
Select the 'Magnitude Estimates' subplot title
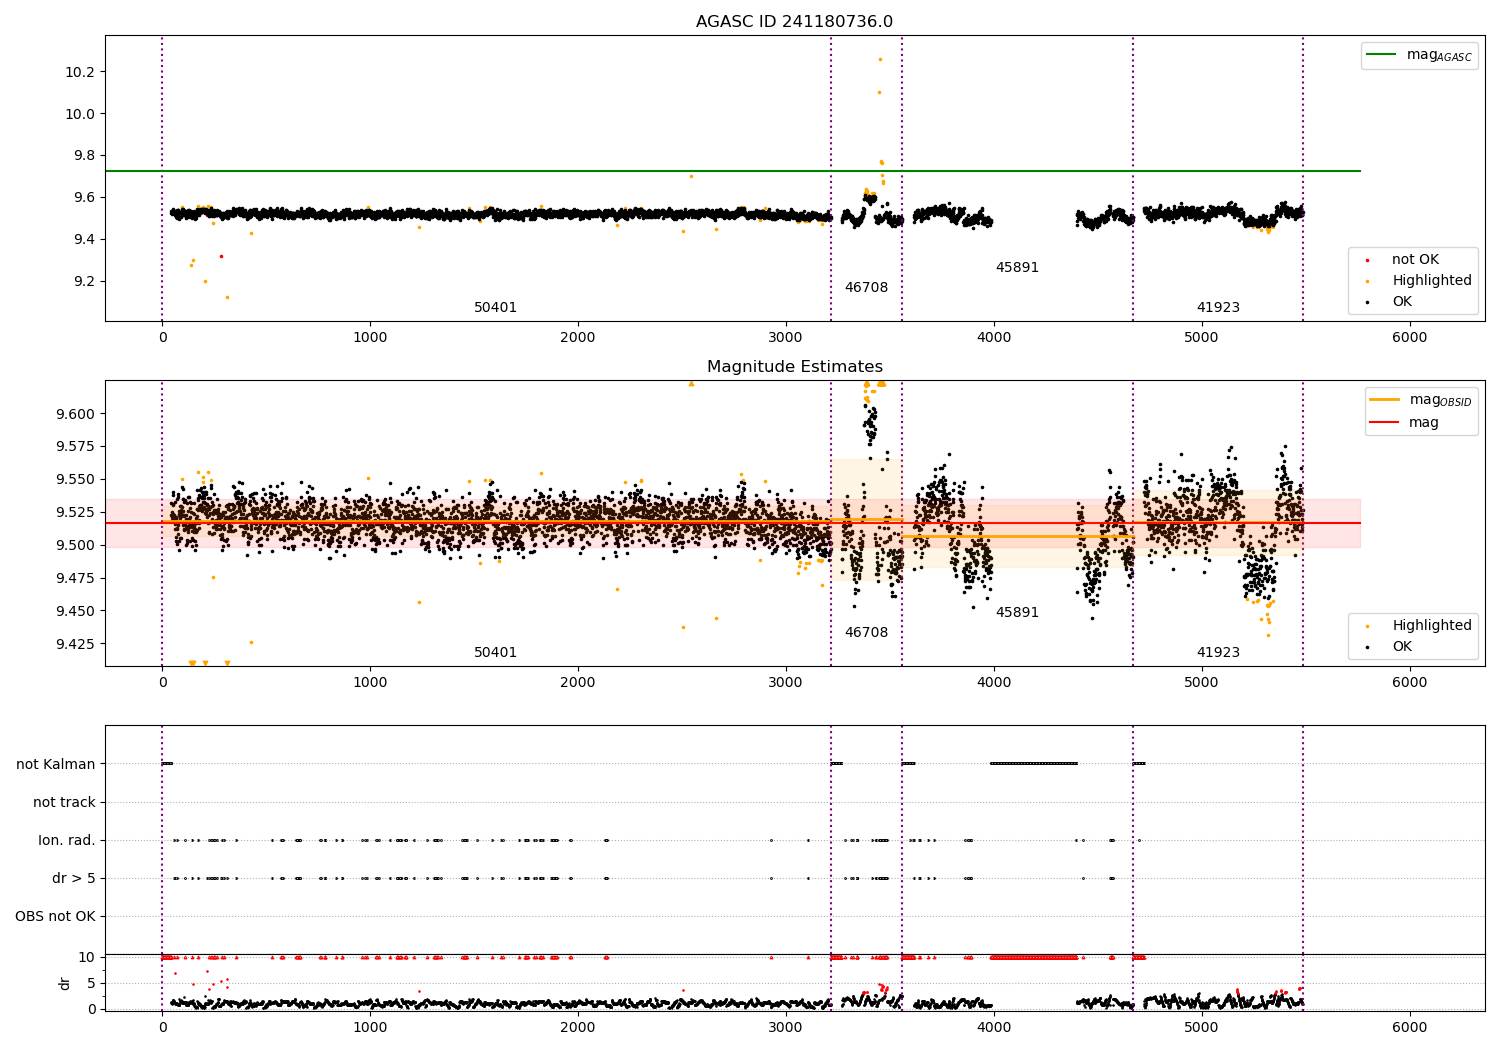click(x=794, y=367)
